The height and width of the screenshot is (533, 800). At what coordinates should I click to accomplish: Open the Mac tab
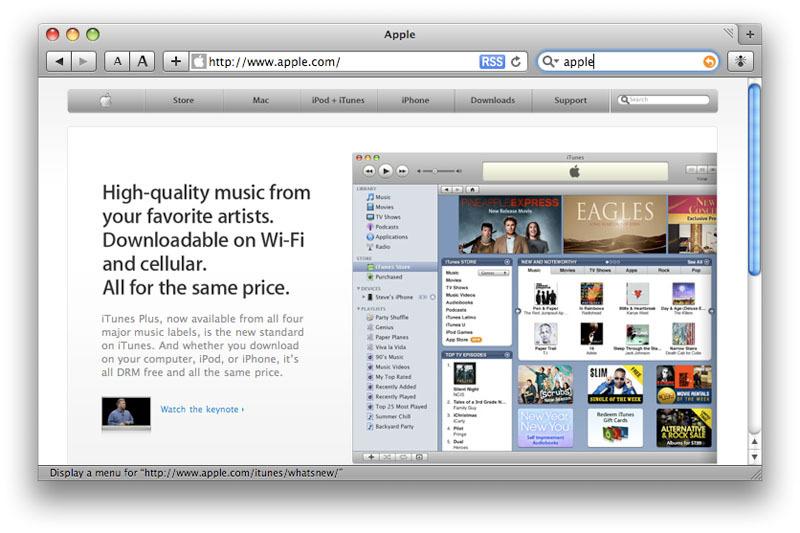[x=261, y=100]
